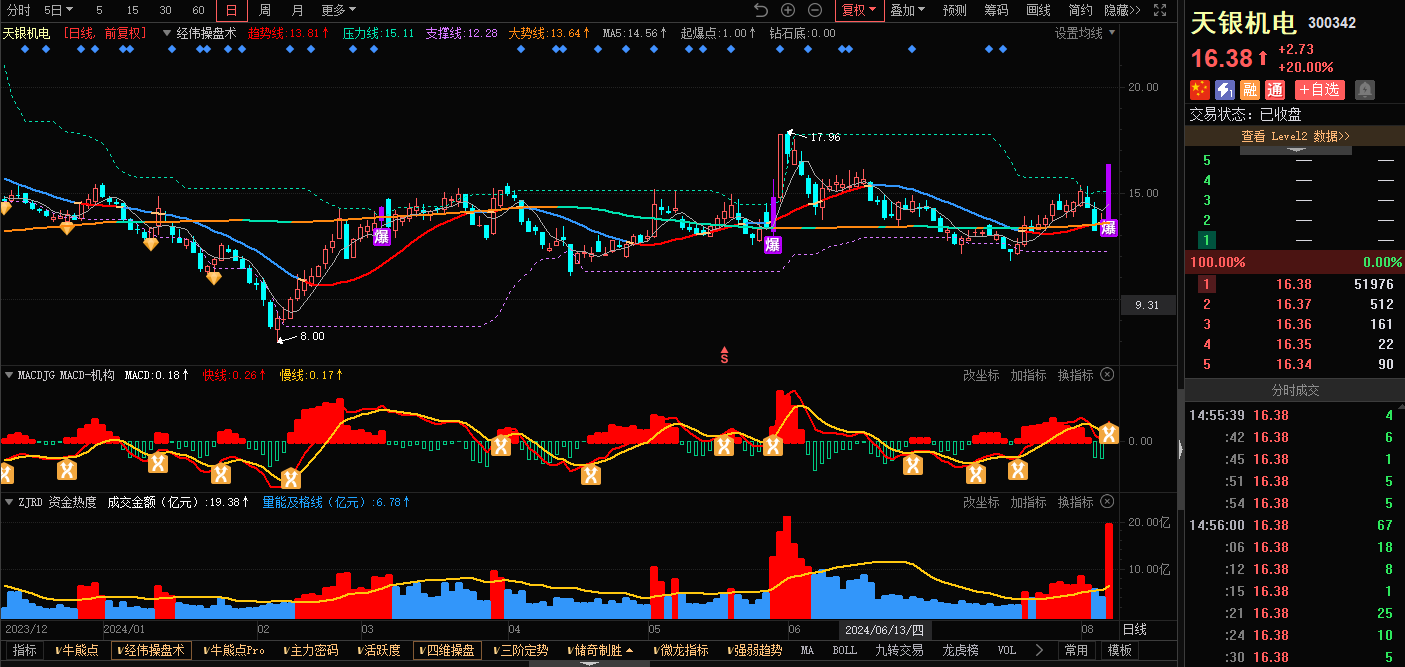Zoom in chart with the plus circle icon
Image resolution: width=1405 pixels, height=667 pixels.
(x=788, y=10)
